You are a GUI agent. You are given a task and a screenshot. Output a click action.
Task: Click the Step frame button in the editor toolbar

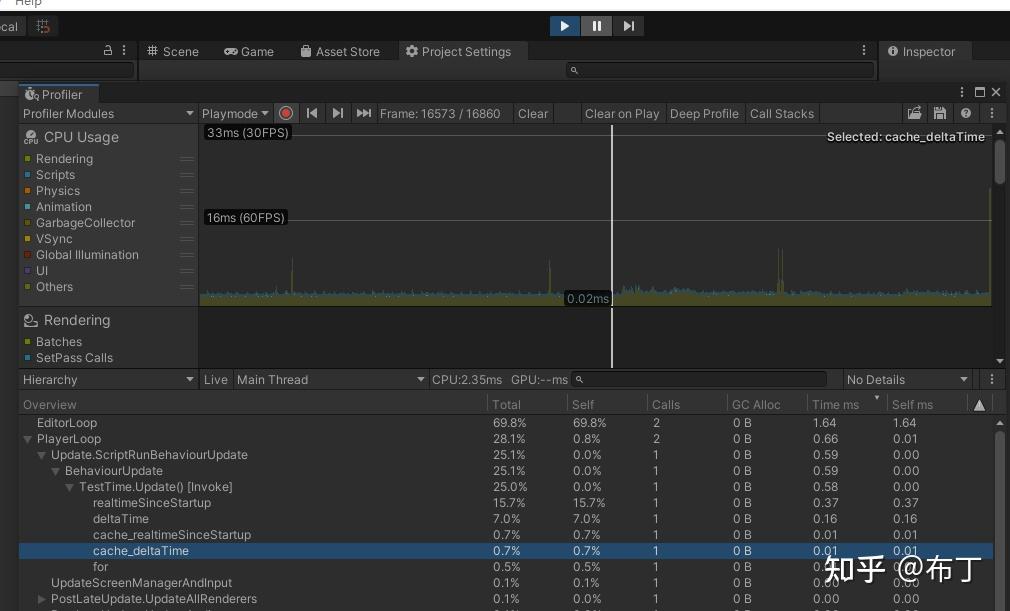pyautogui.click(x=629, y=26)
